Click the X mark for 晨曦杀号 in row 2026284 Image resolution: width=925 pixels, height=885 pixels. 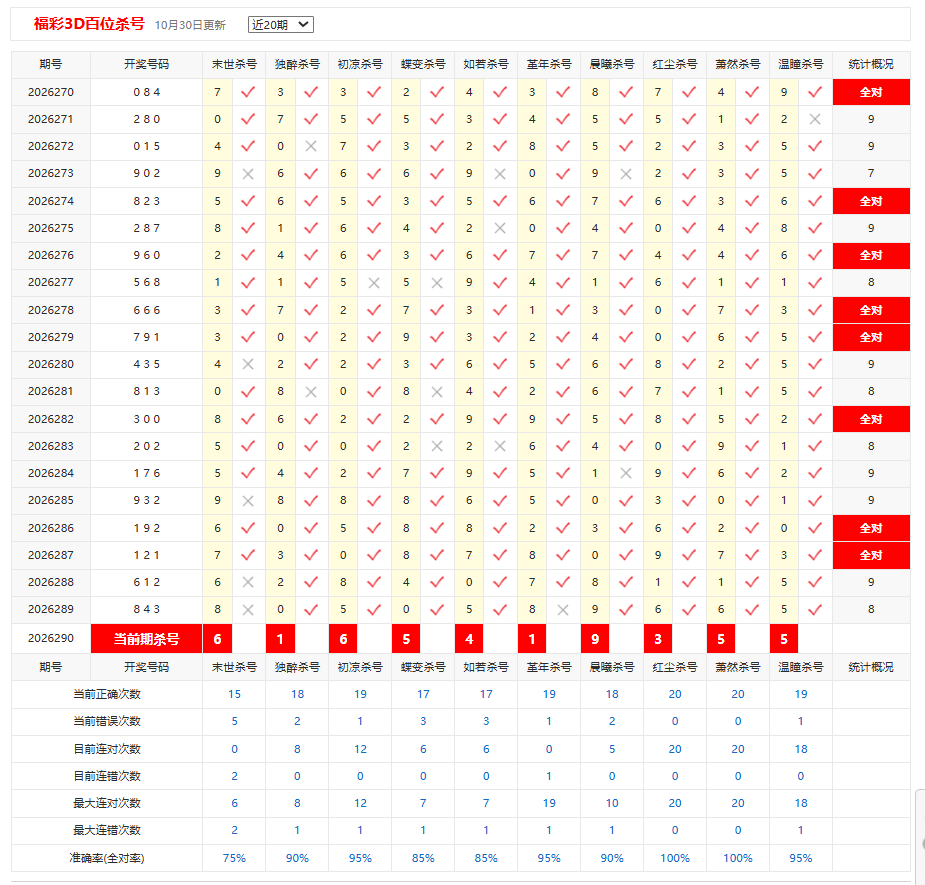pyautogui.click(x=626, y=473)
